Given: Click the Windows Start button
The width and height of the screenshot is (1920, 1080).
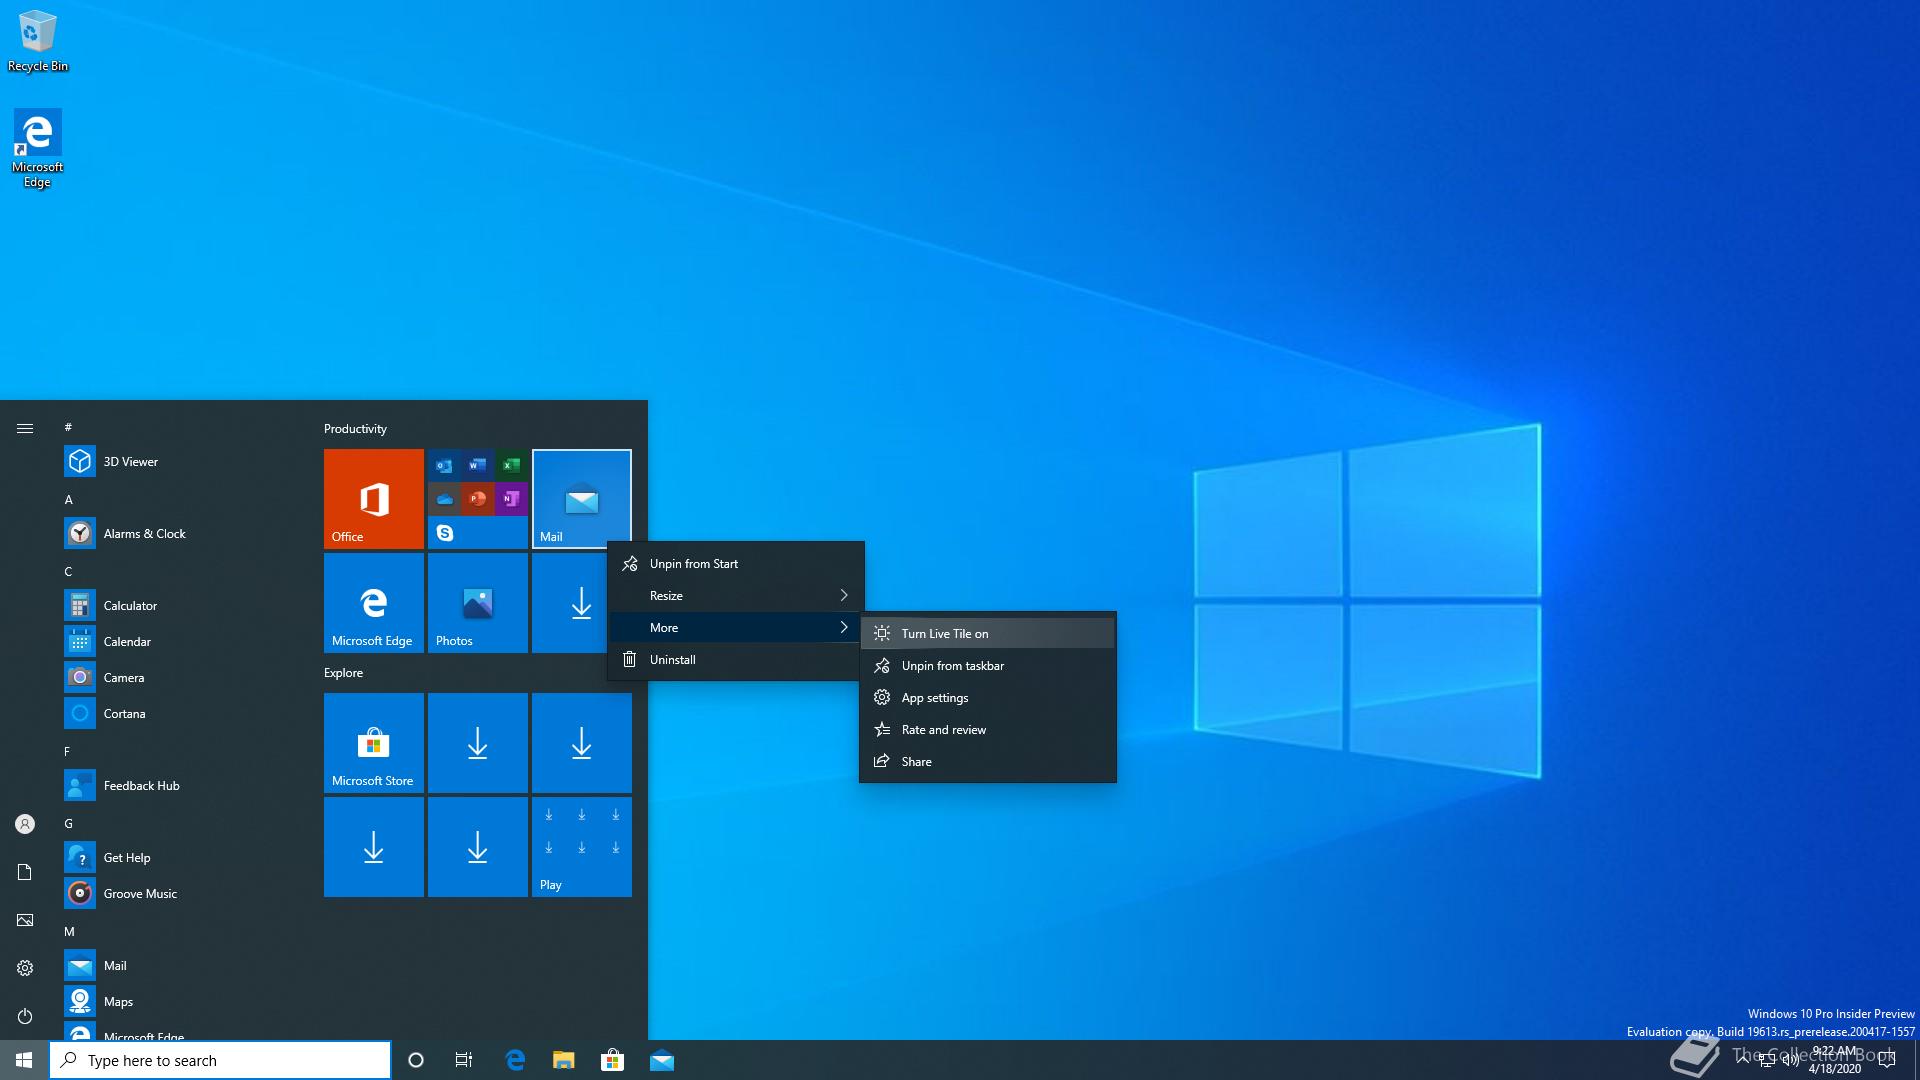Looking at the screenshot, I should tap(24, 1060).
